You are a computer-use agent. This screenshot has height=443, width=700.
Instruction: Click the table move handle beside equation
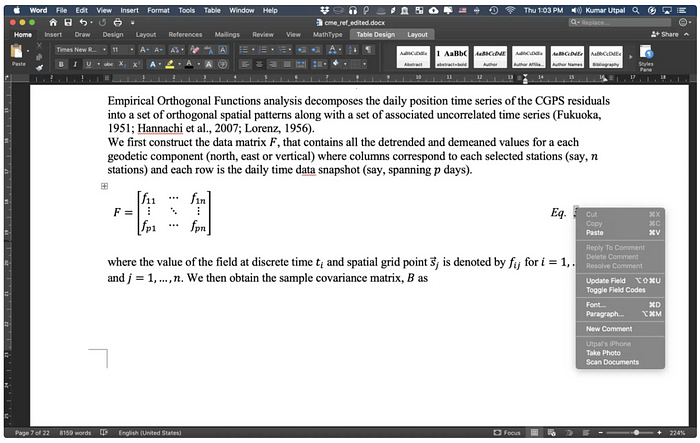click(x=104, y=186)
